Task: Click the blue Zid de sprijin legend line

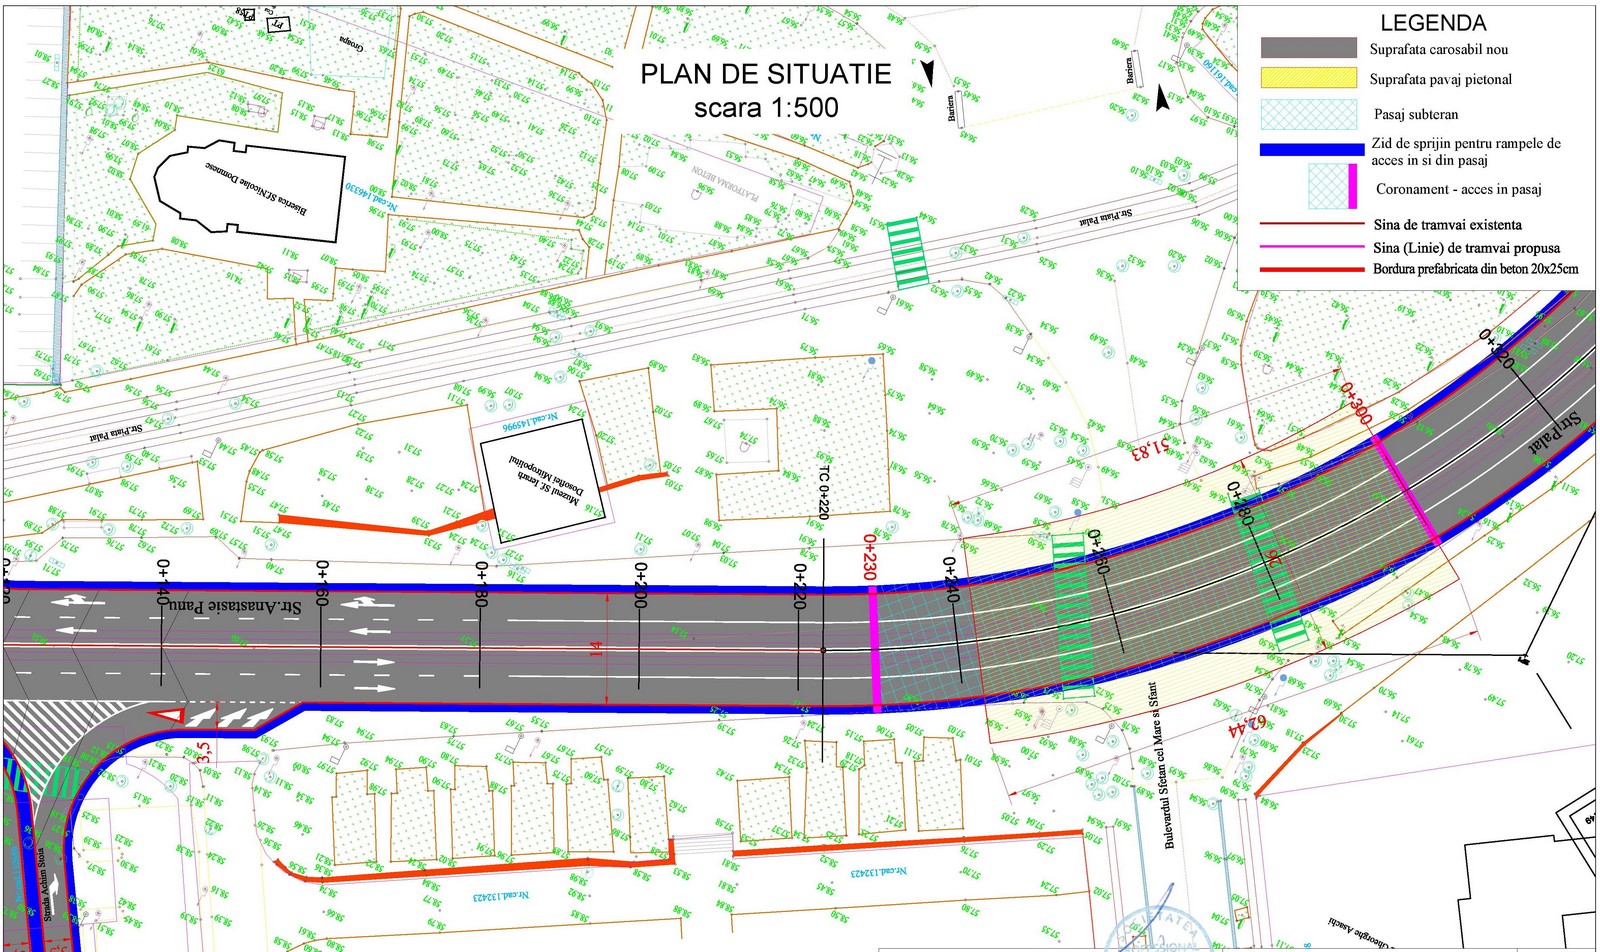Action: pos(1311,150)
